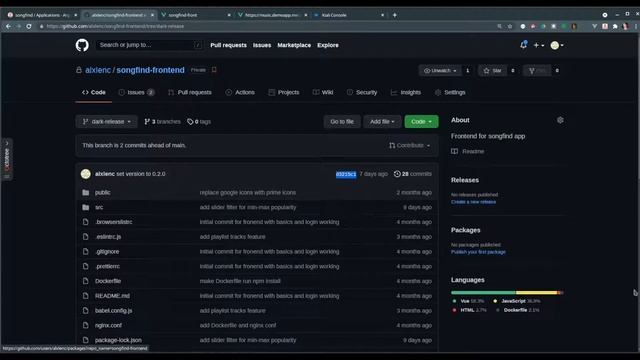Switch to the Settings tab
The width and height of the screenshot is (640, 360).
(x=450, y=92)
